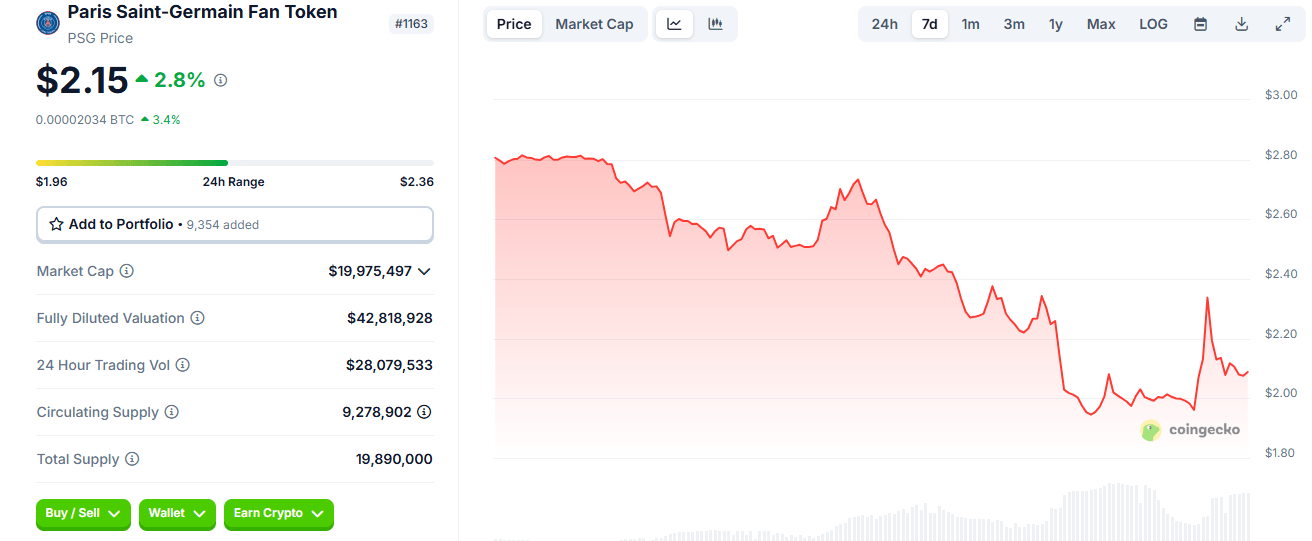Viewport: 1312px width, 541px height.
Task: Download the chart data
Action: pyautogui.click(x=1241, y=24)
